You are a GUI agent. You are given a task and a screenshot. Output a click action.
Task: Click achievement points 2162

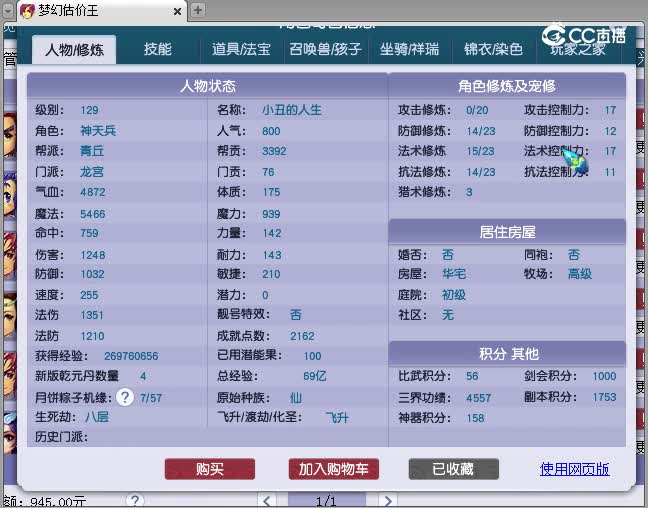point(302,336)
